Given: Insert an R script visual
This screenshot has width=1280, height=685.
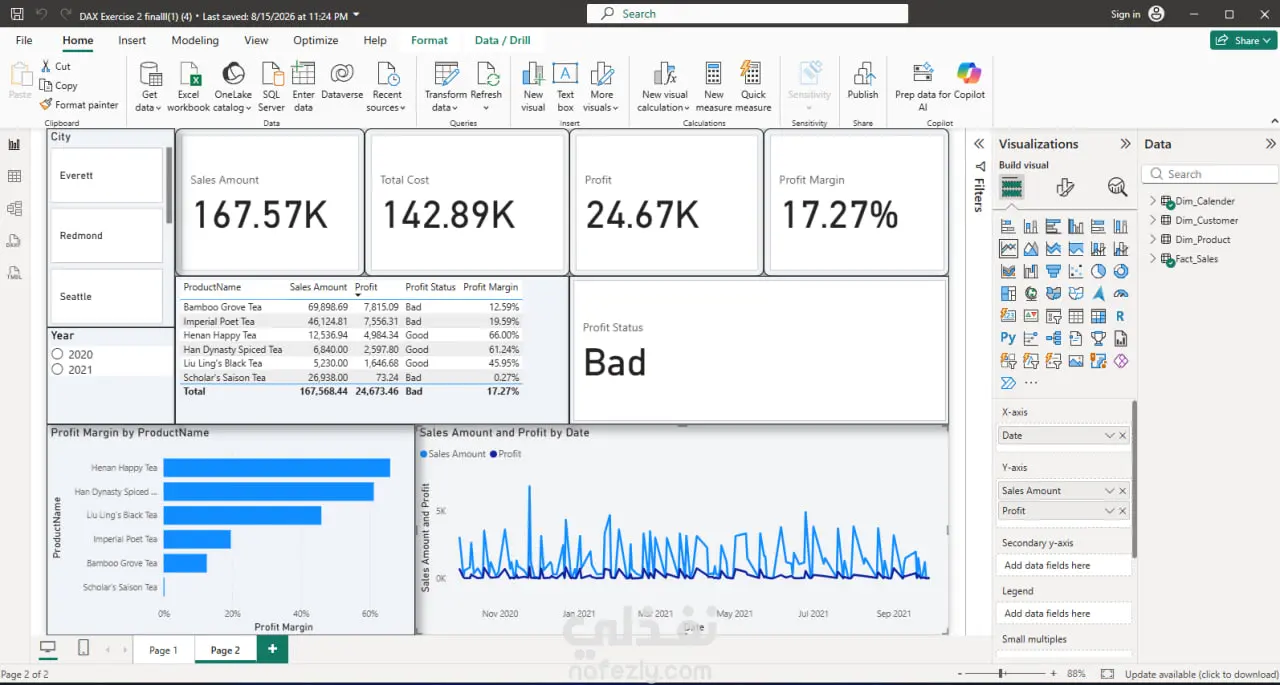Looking at the screenshot, I should tap(1120, 316).
